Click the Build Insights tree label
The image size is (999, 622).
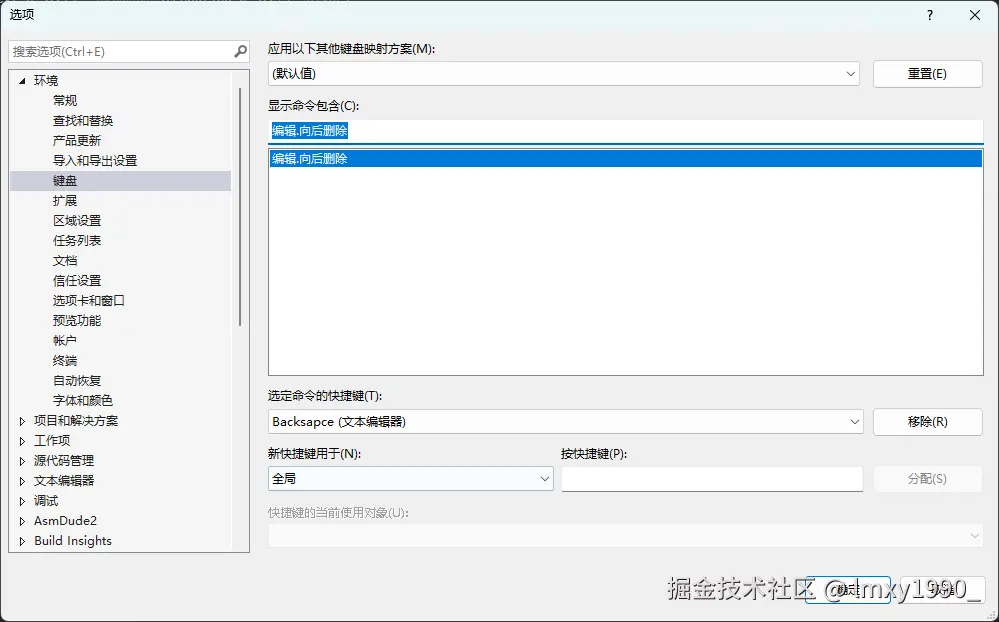(x=73, y=541)
